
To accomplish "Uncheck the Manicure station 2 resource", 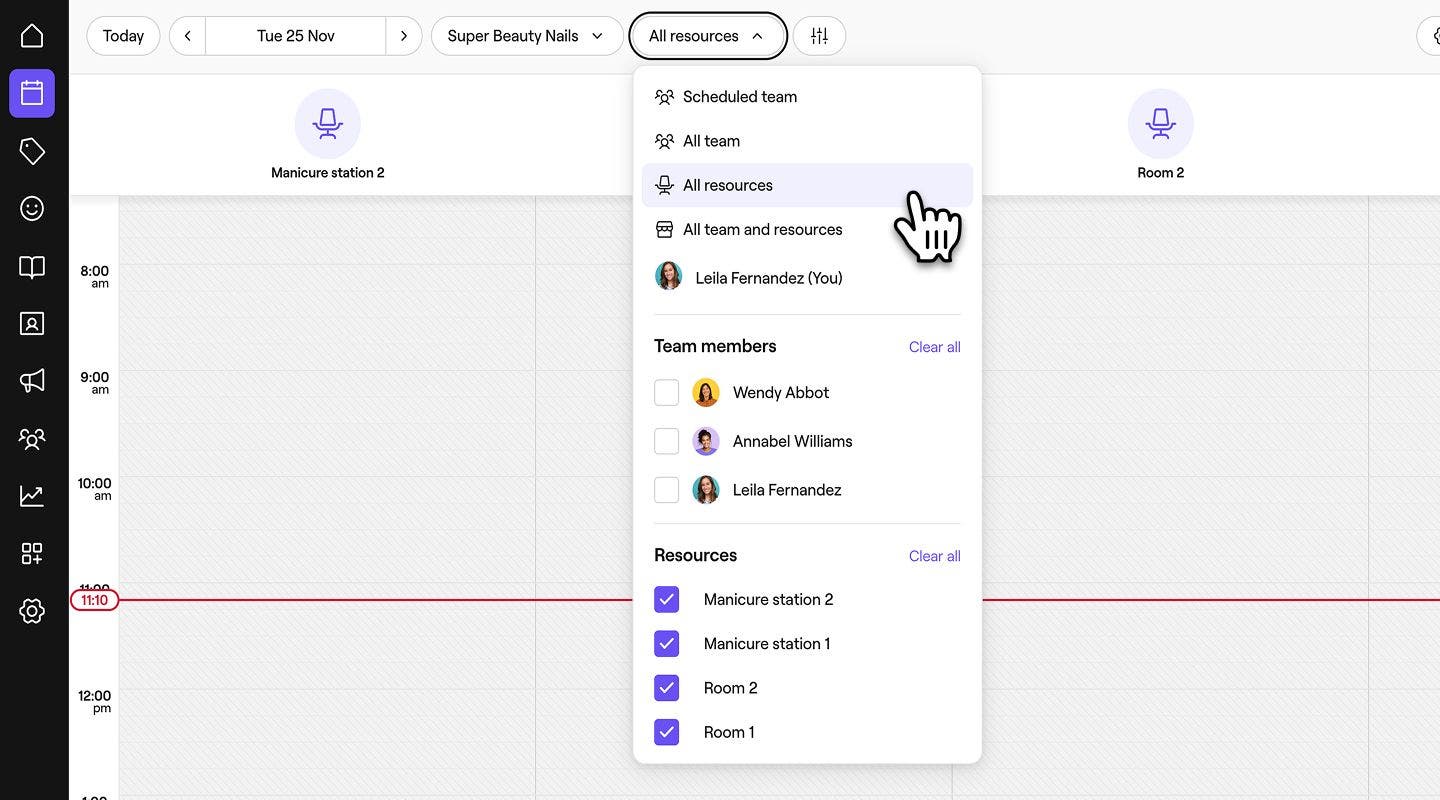I will pos(667,599).
